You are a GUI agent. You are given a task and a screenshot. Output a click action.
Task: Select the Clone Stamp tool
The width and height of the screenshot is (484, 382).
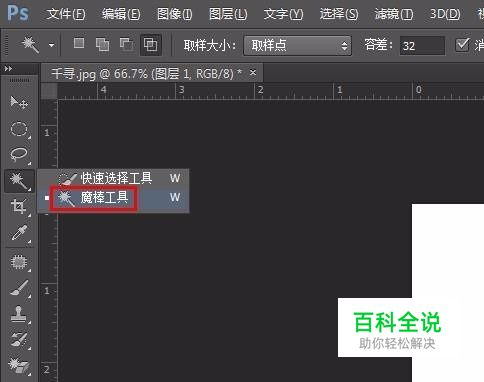click(19, 315)
